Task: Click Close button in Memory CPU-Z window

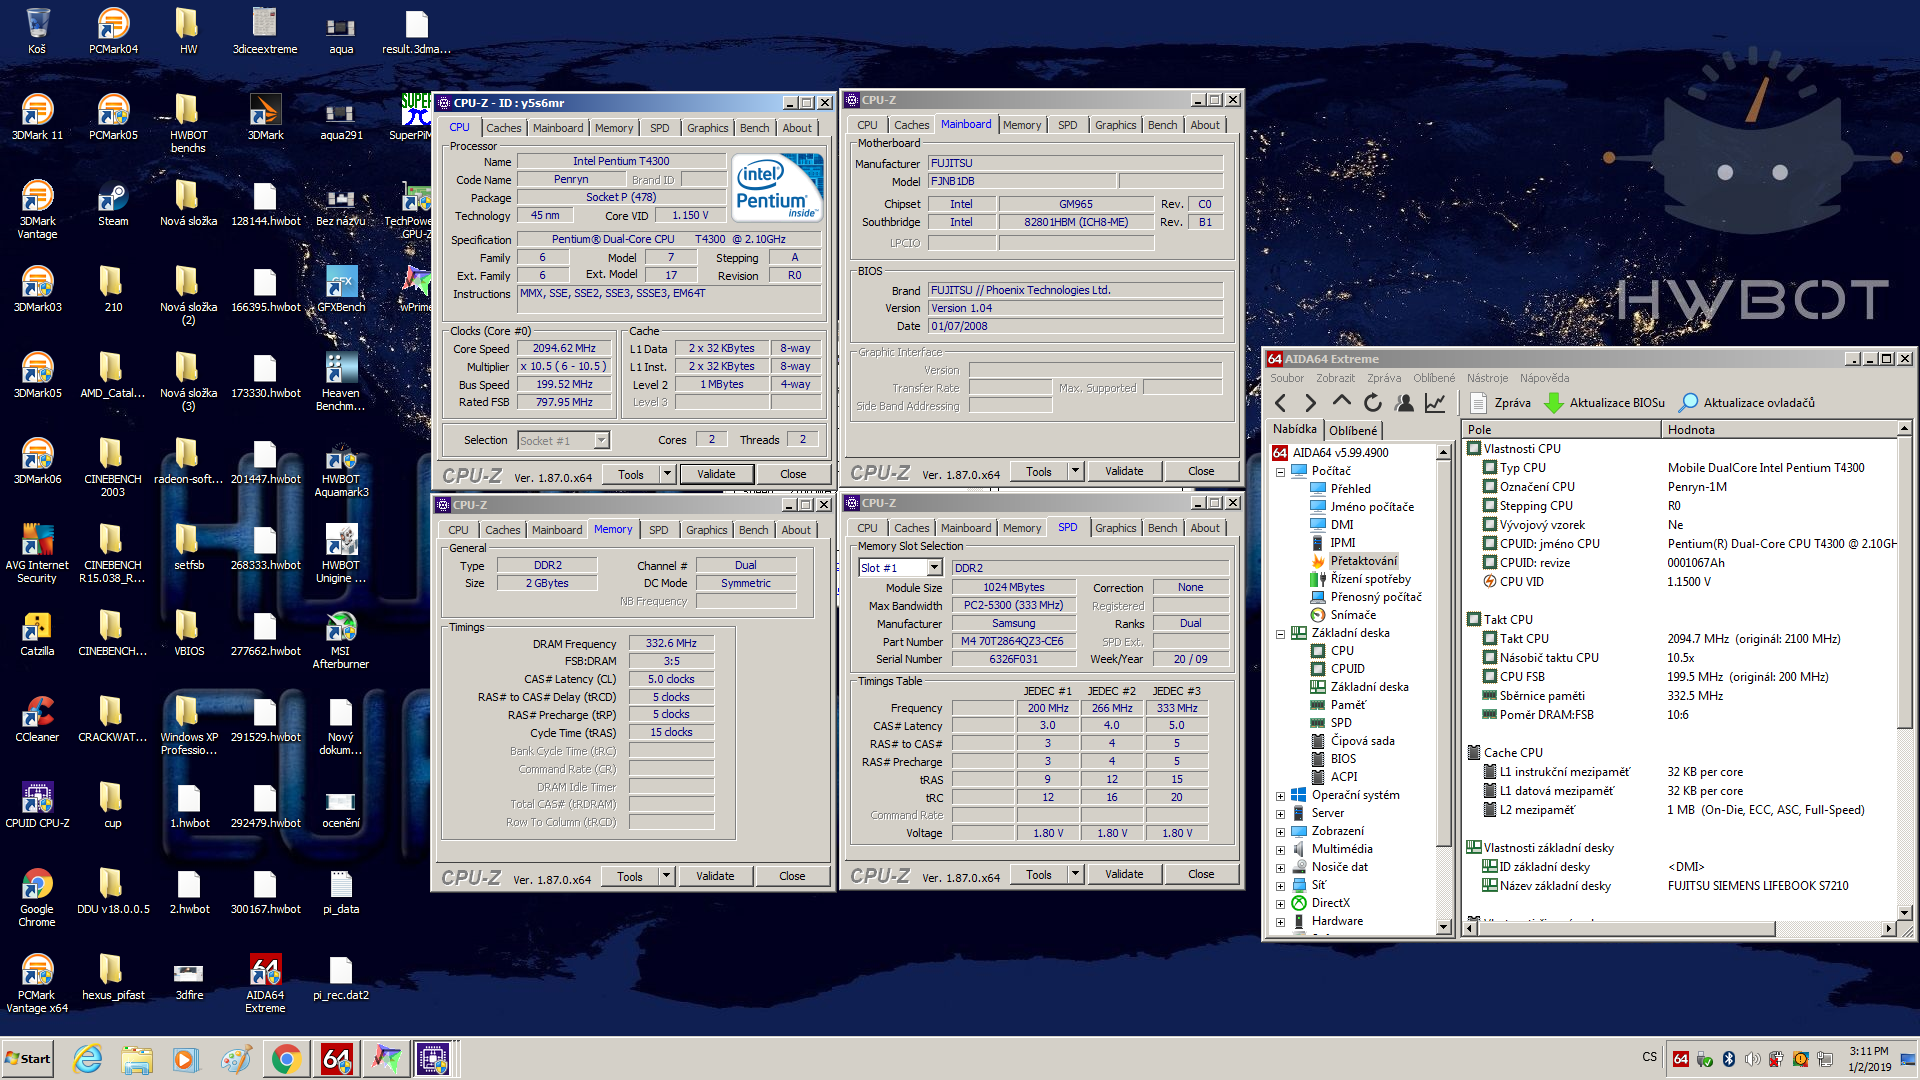Action: (x=792, y=876)
